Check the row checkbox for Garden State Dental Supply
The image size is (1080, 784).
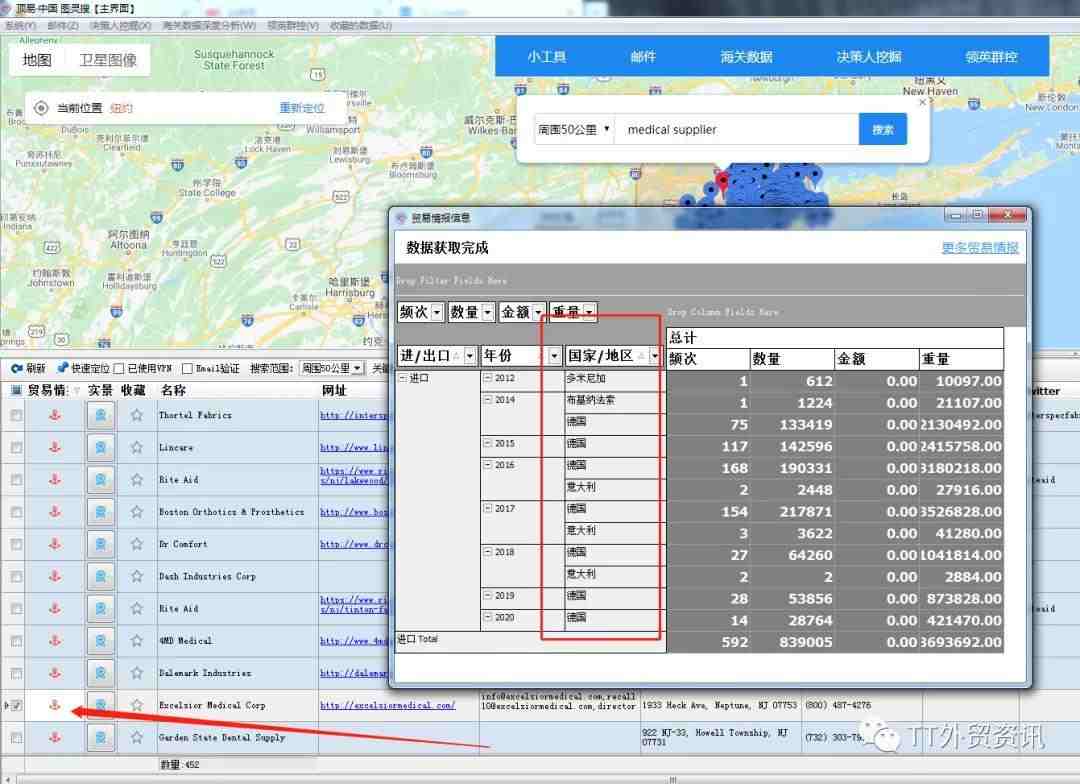click(x=17, y=737)
